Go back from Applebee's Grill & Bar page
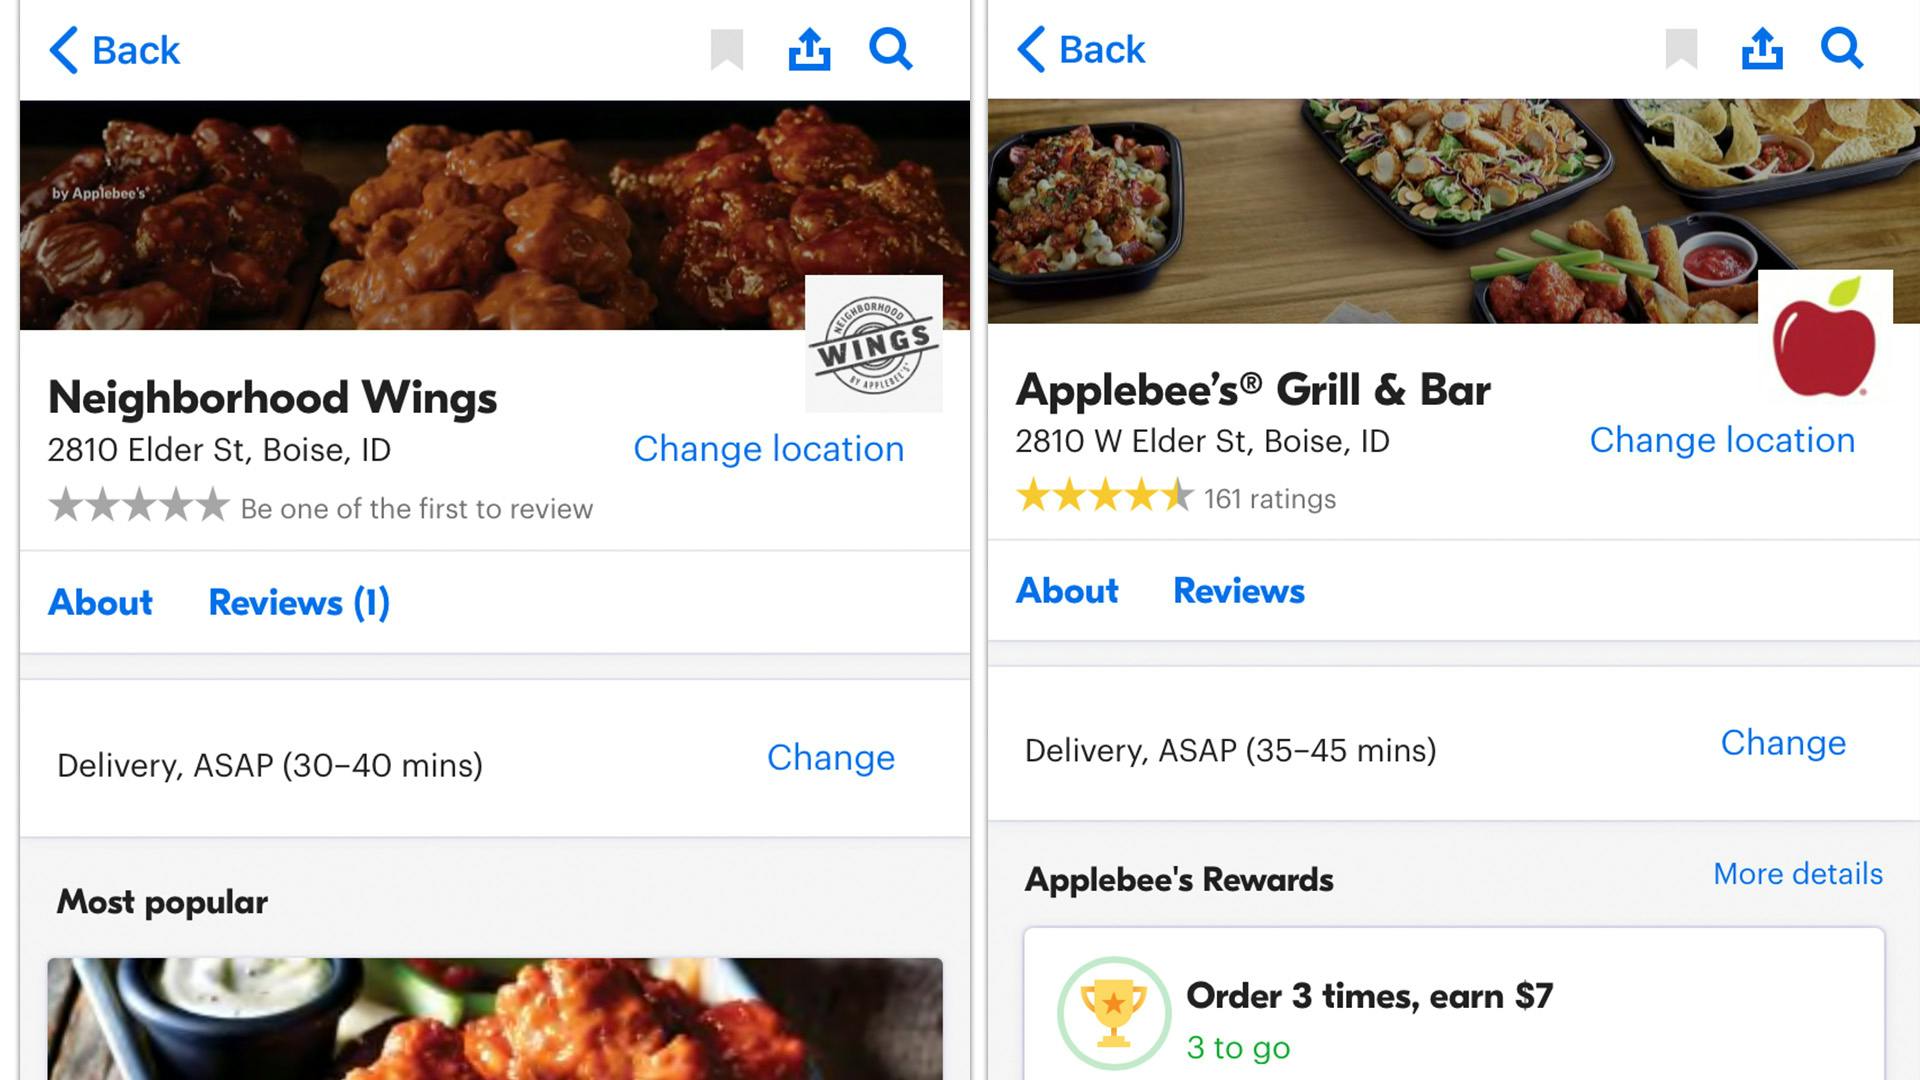This screenshot has height=1080, width=1920. tap(1081, 49)
